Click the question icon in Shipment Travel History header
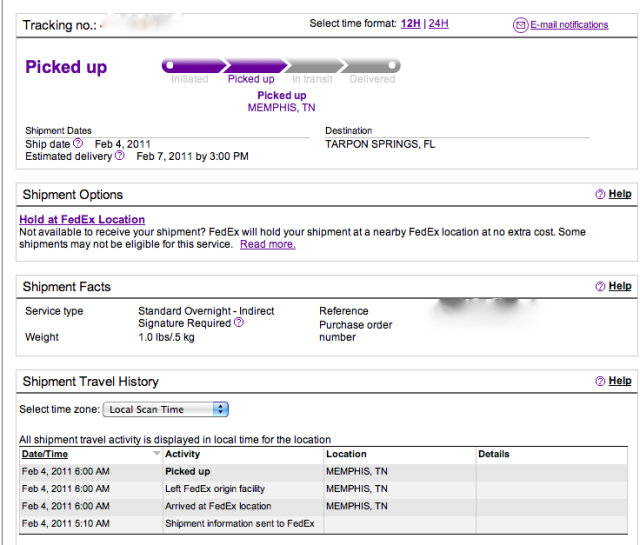This screenshot has height=545, width=640. (x=600, y=381)
